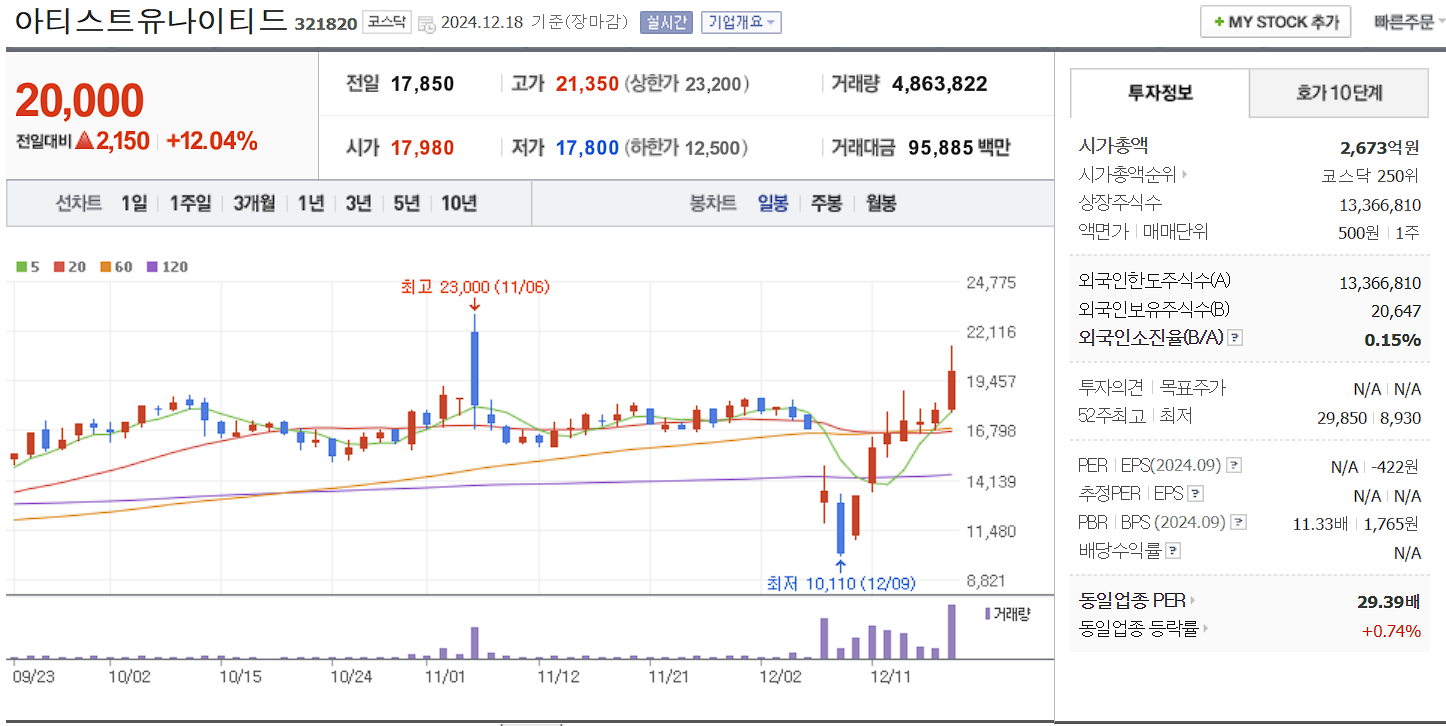This screenshot has width=1446, height=726.
Task: Click the 동일업종 등락률 value +0.74%
Action: [1391, 631]
